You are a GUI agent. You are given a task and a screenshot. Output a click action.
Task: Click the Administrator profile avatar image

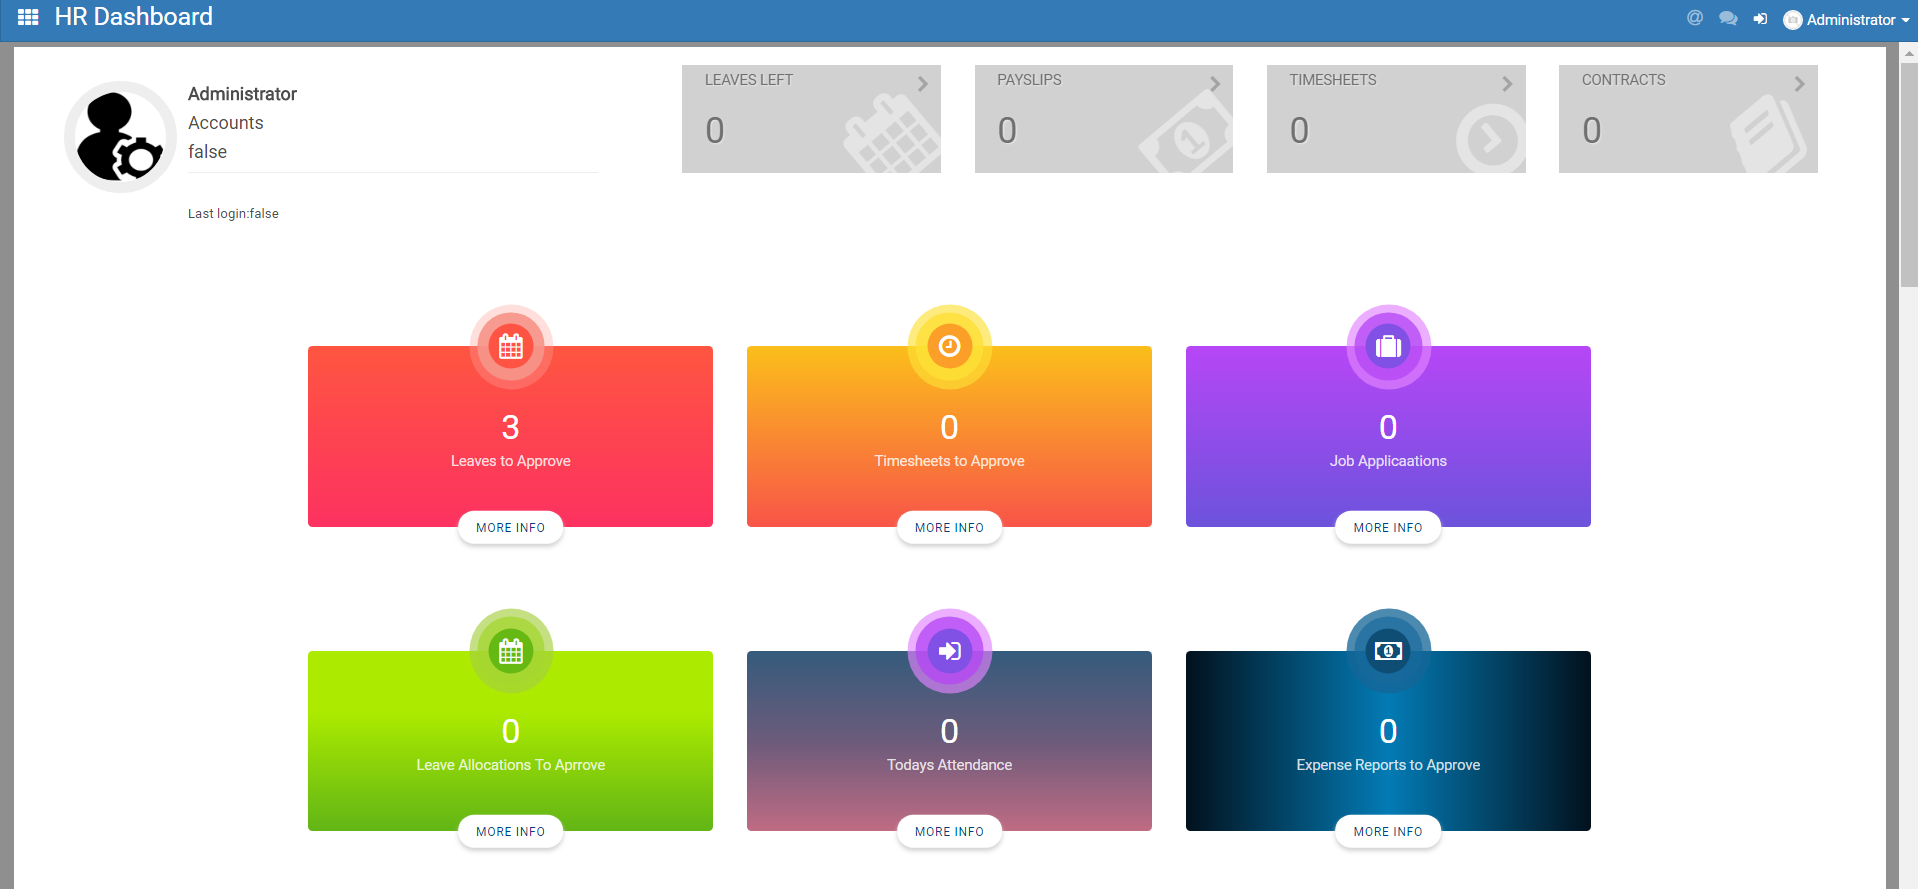120,137
